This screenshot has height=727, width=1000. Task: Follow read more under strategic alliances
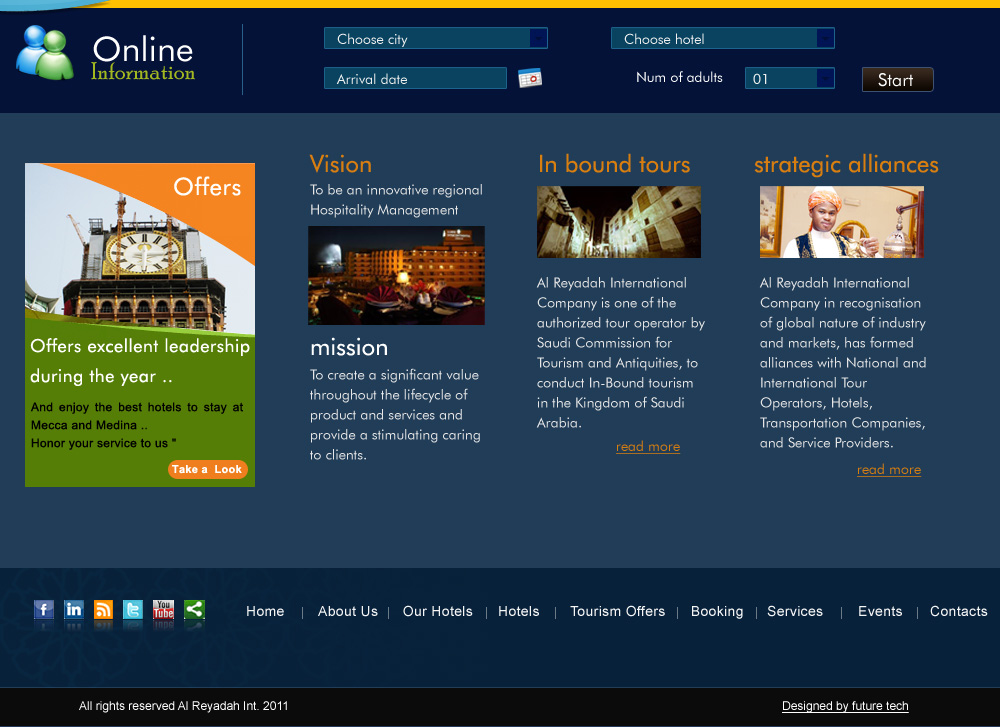point(889,469)
